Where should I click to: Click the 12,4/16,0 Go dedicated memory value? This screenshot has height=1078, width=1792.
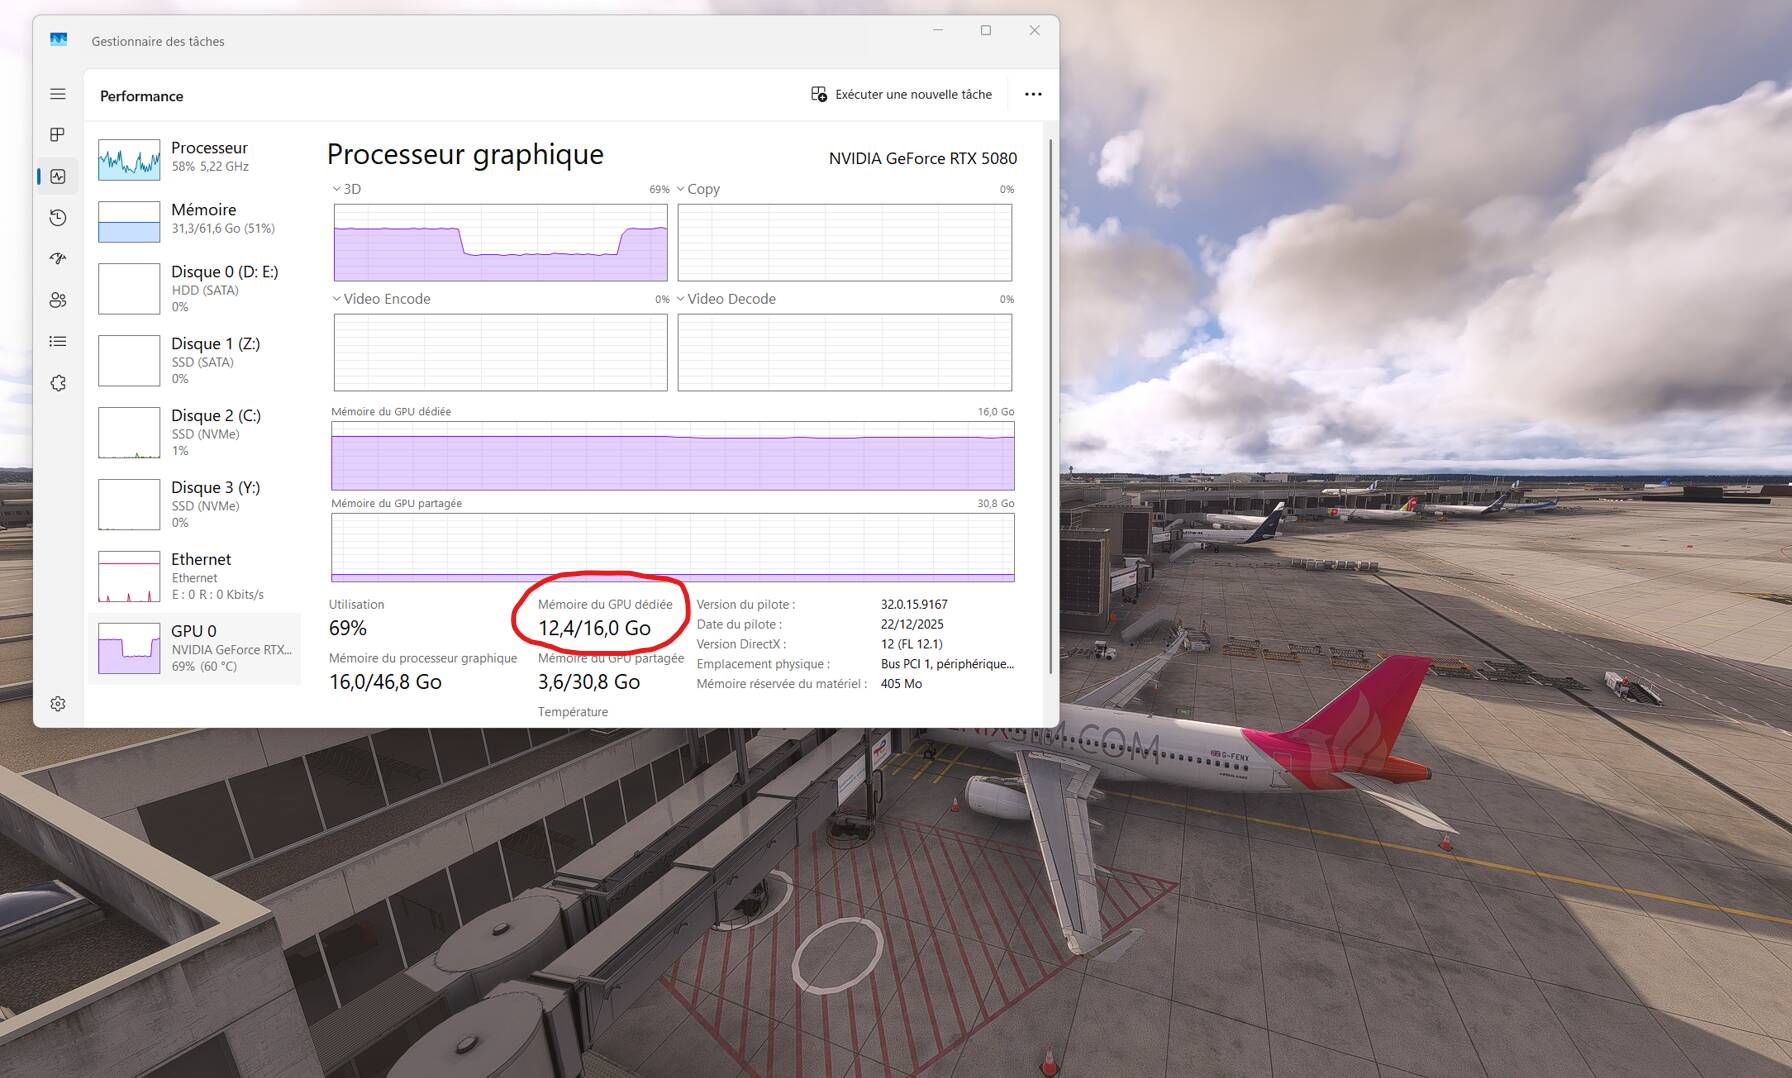pyautogui.click(x=595, y=628)
